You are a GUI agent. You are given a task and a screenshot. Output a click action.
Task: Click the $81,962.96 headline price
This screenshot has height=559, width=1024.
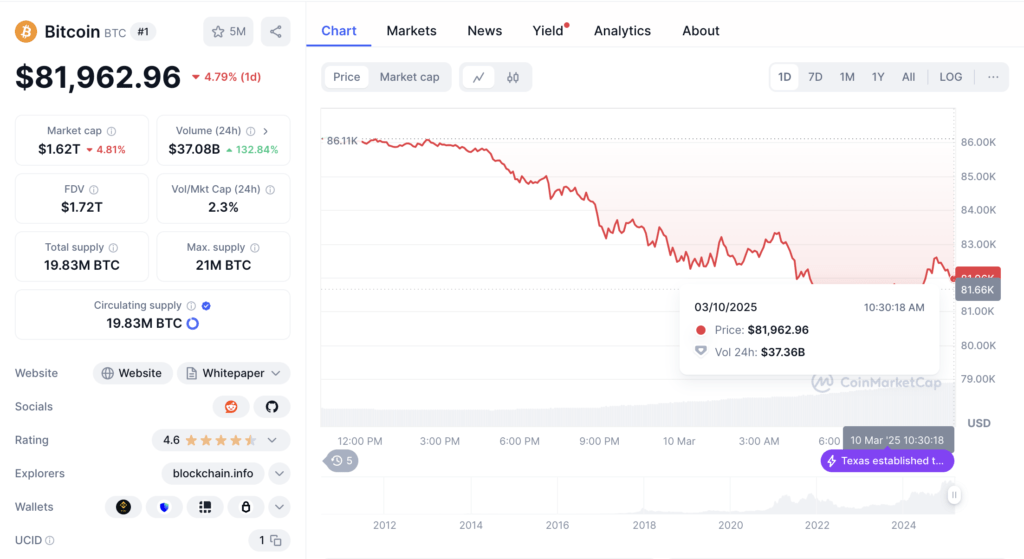[x=98, y=77]
